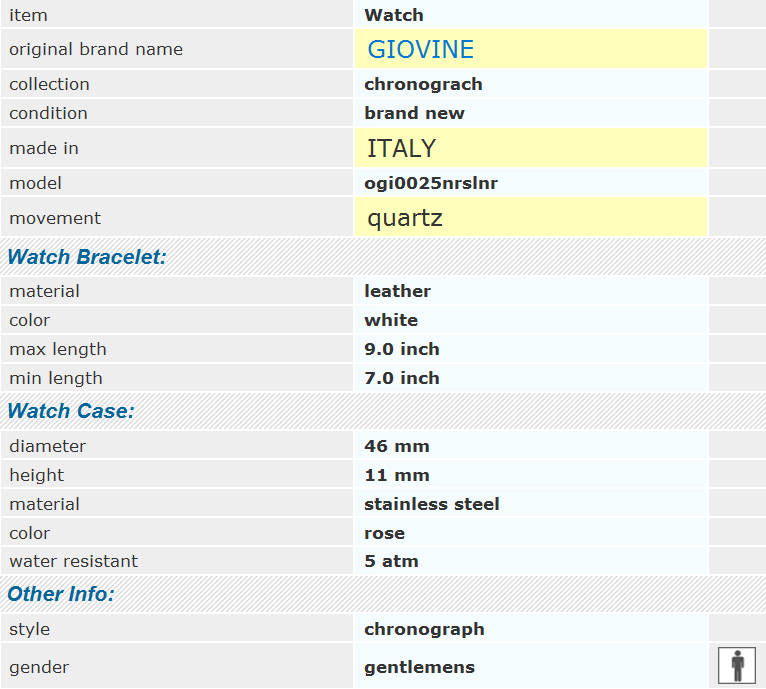Click the white bracelet color value

391,320
